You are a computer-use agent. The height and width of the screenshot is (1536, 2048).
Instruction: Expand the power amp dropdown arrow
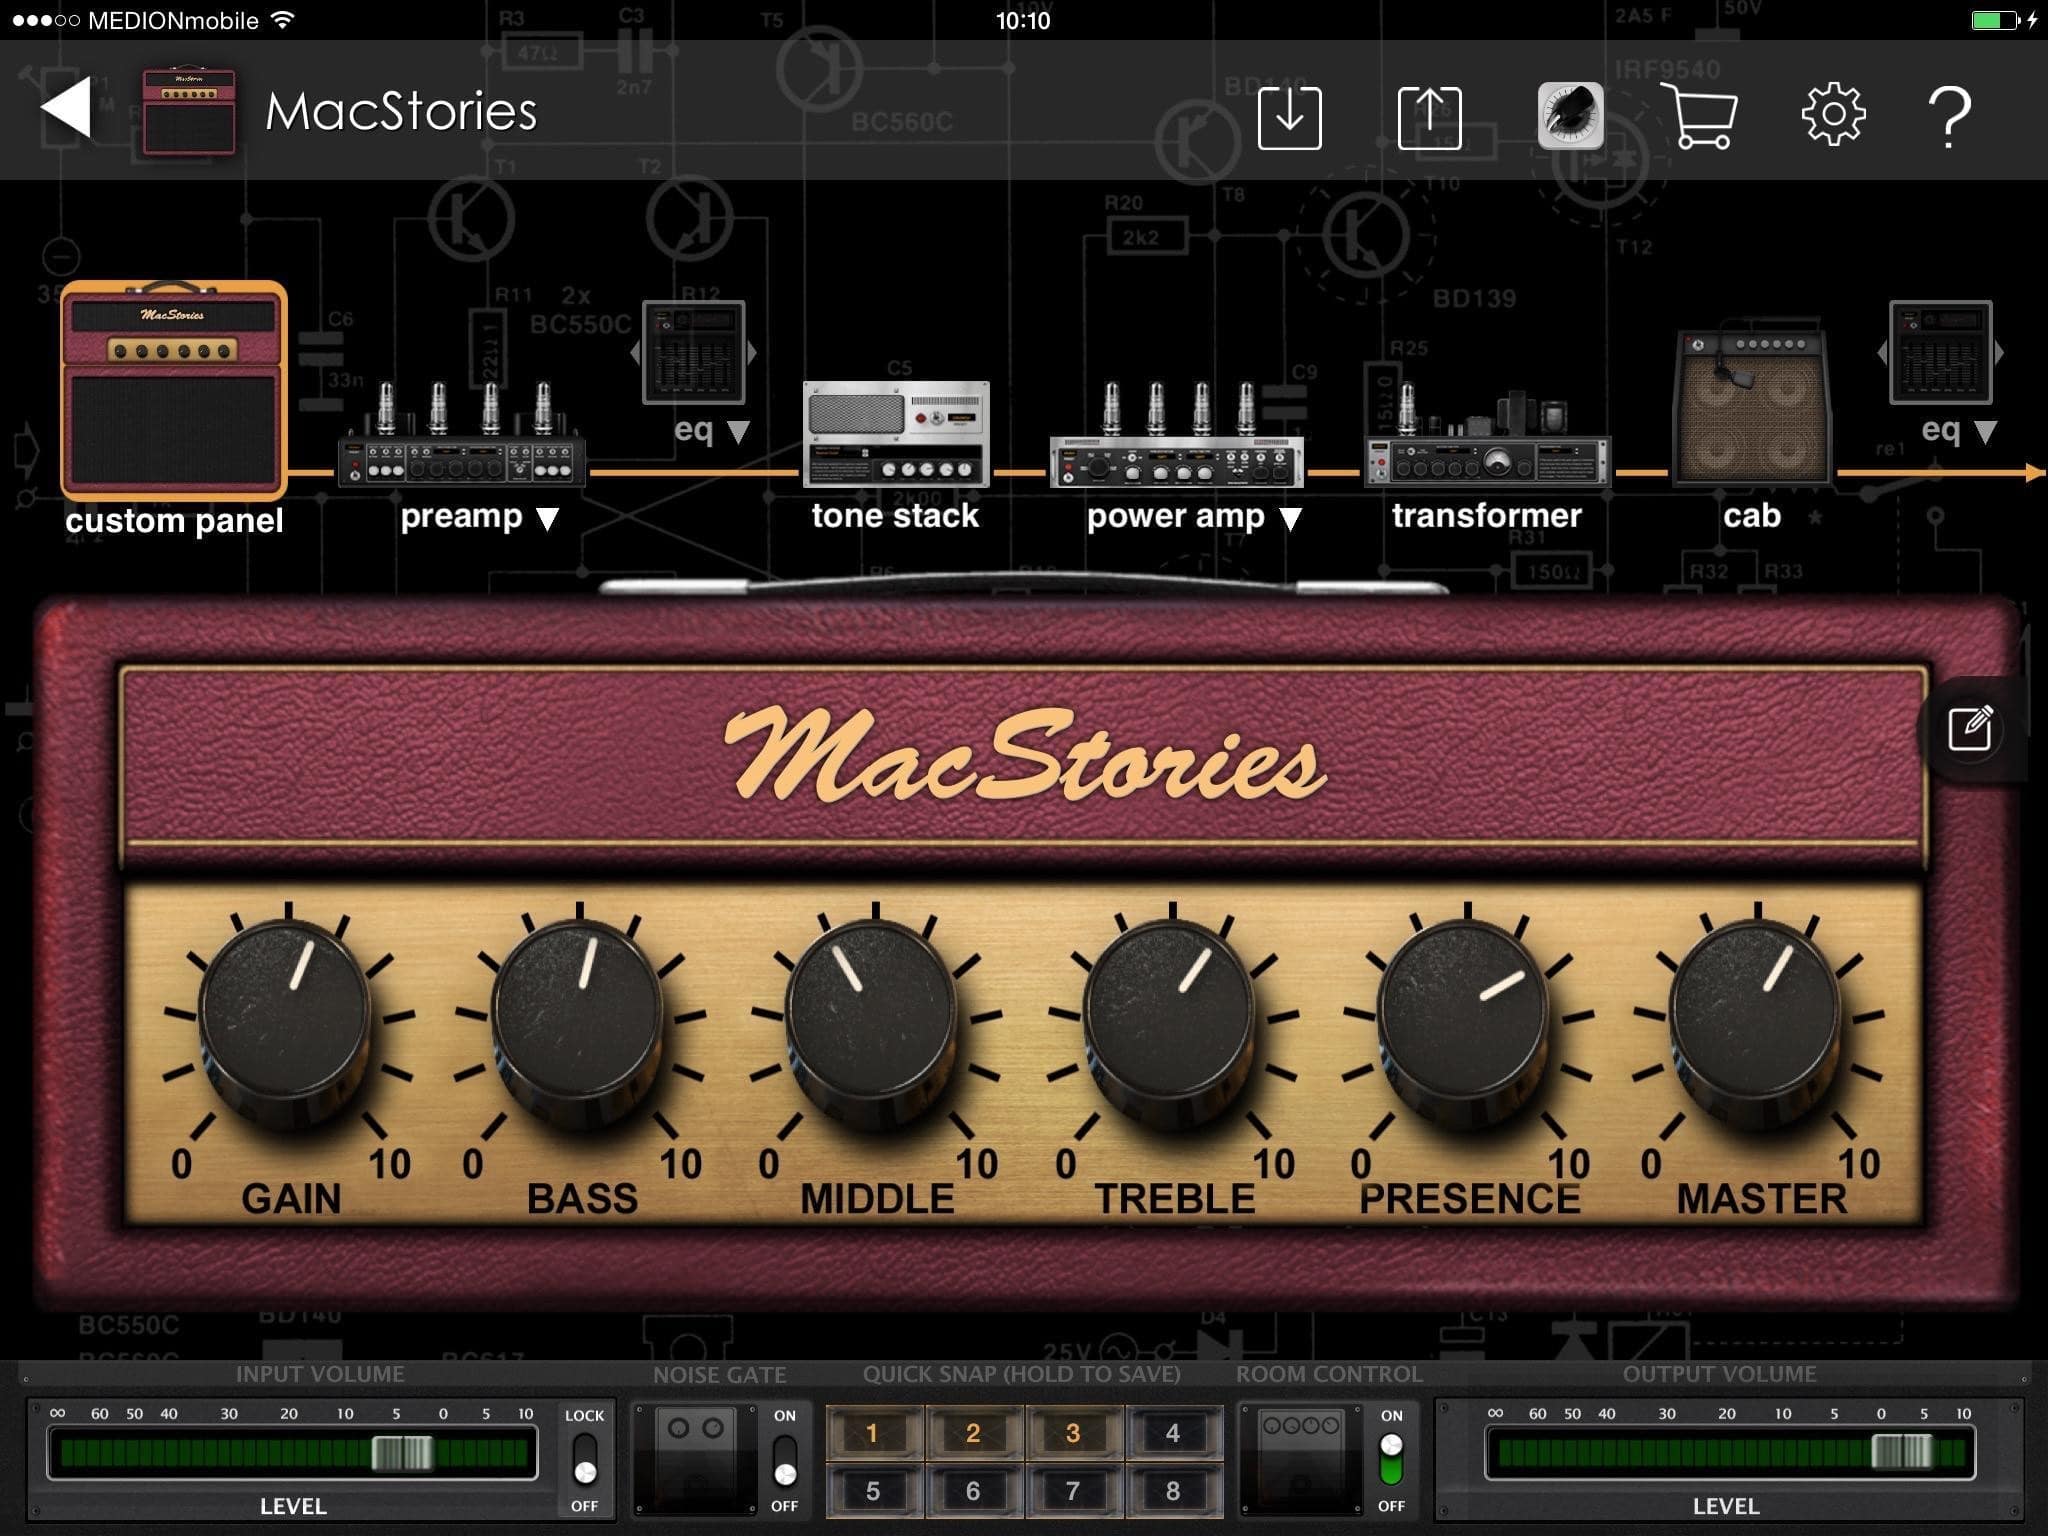click(1291, 518)
